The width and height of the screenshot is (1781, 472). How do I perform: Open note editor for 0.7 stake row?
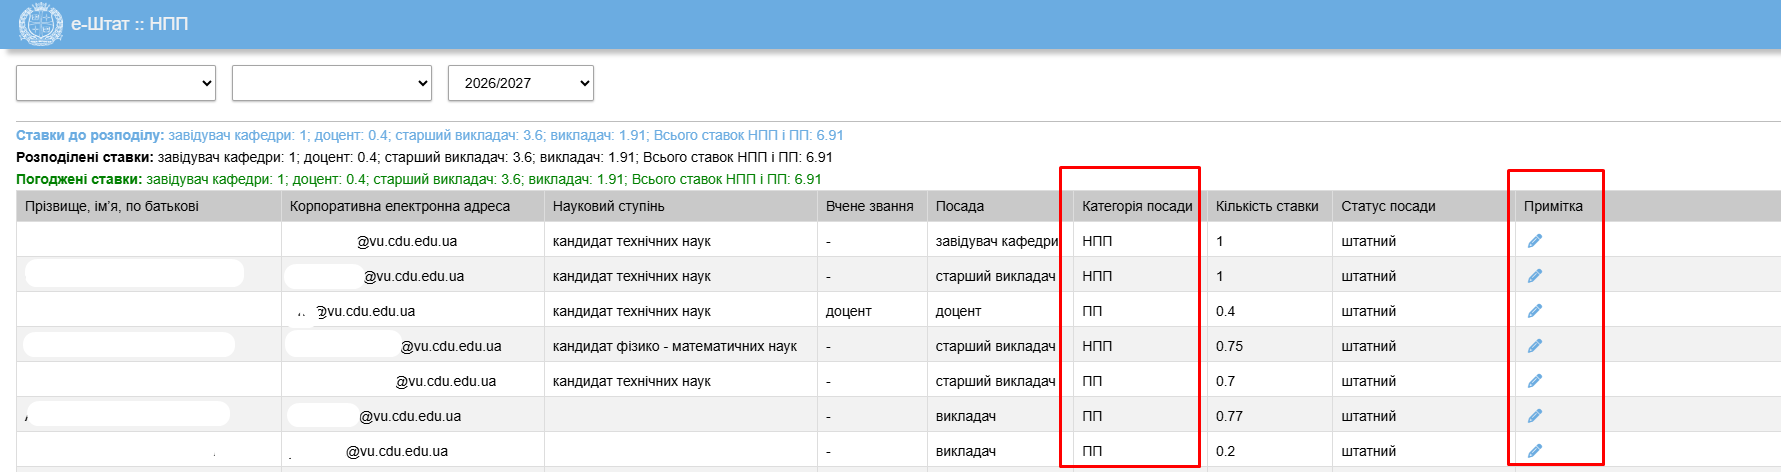point(1535,381)
